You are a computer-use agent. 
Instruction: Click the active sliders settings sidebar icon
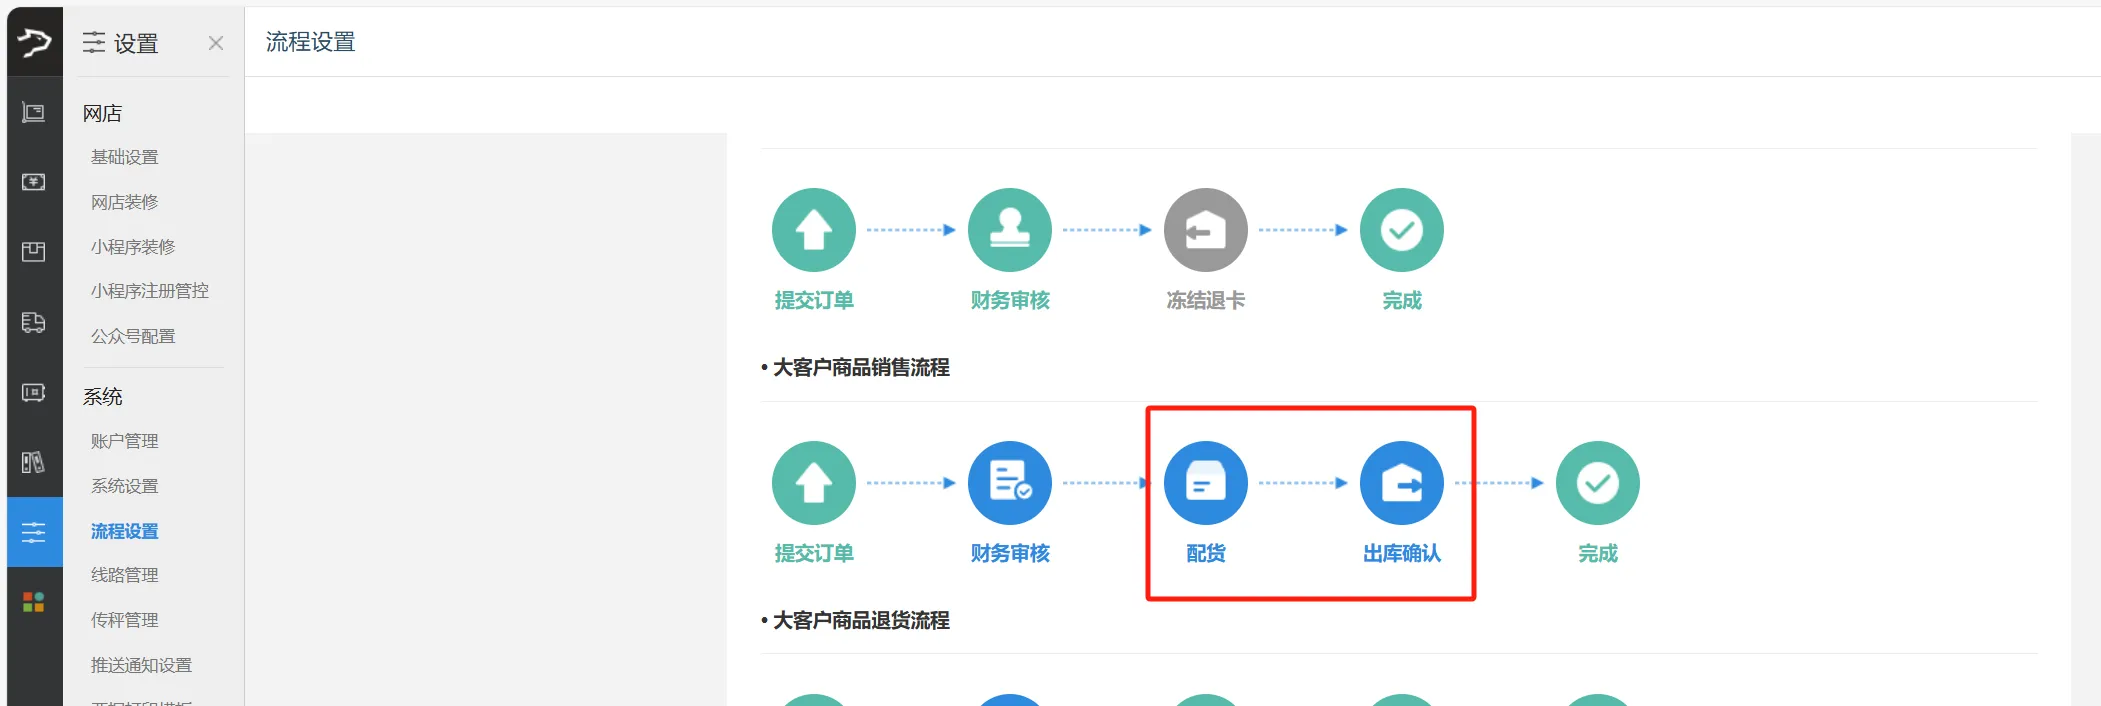(x=34, y=532)
